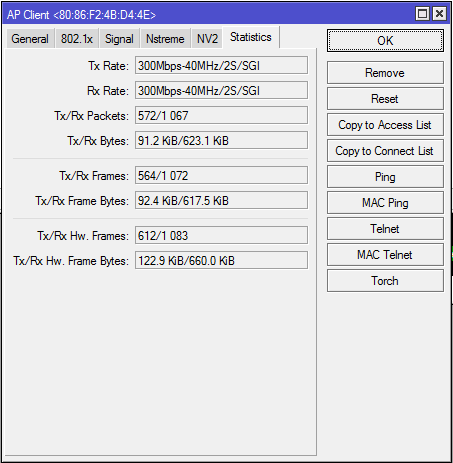Click the Tx/Rx Hw. Frames field
The height and width of the screenshot is (463, 453).
pos(221,235)
